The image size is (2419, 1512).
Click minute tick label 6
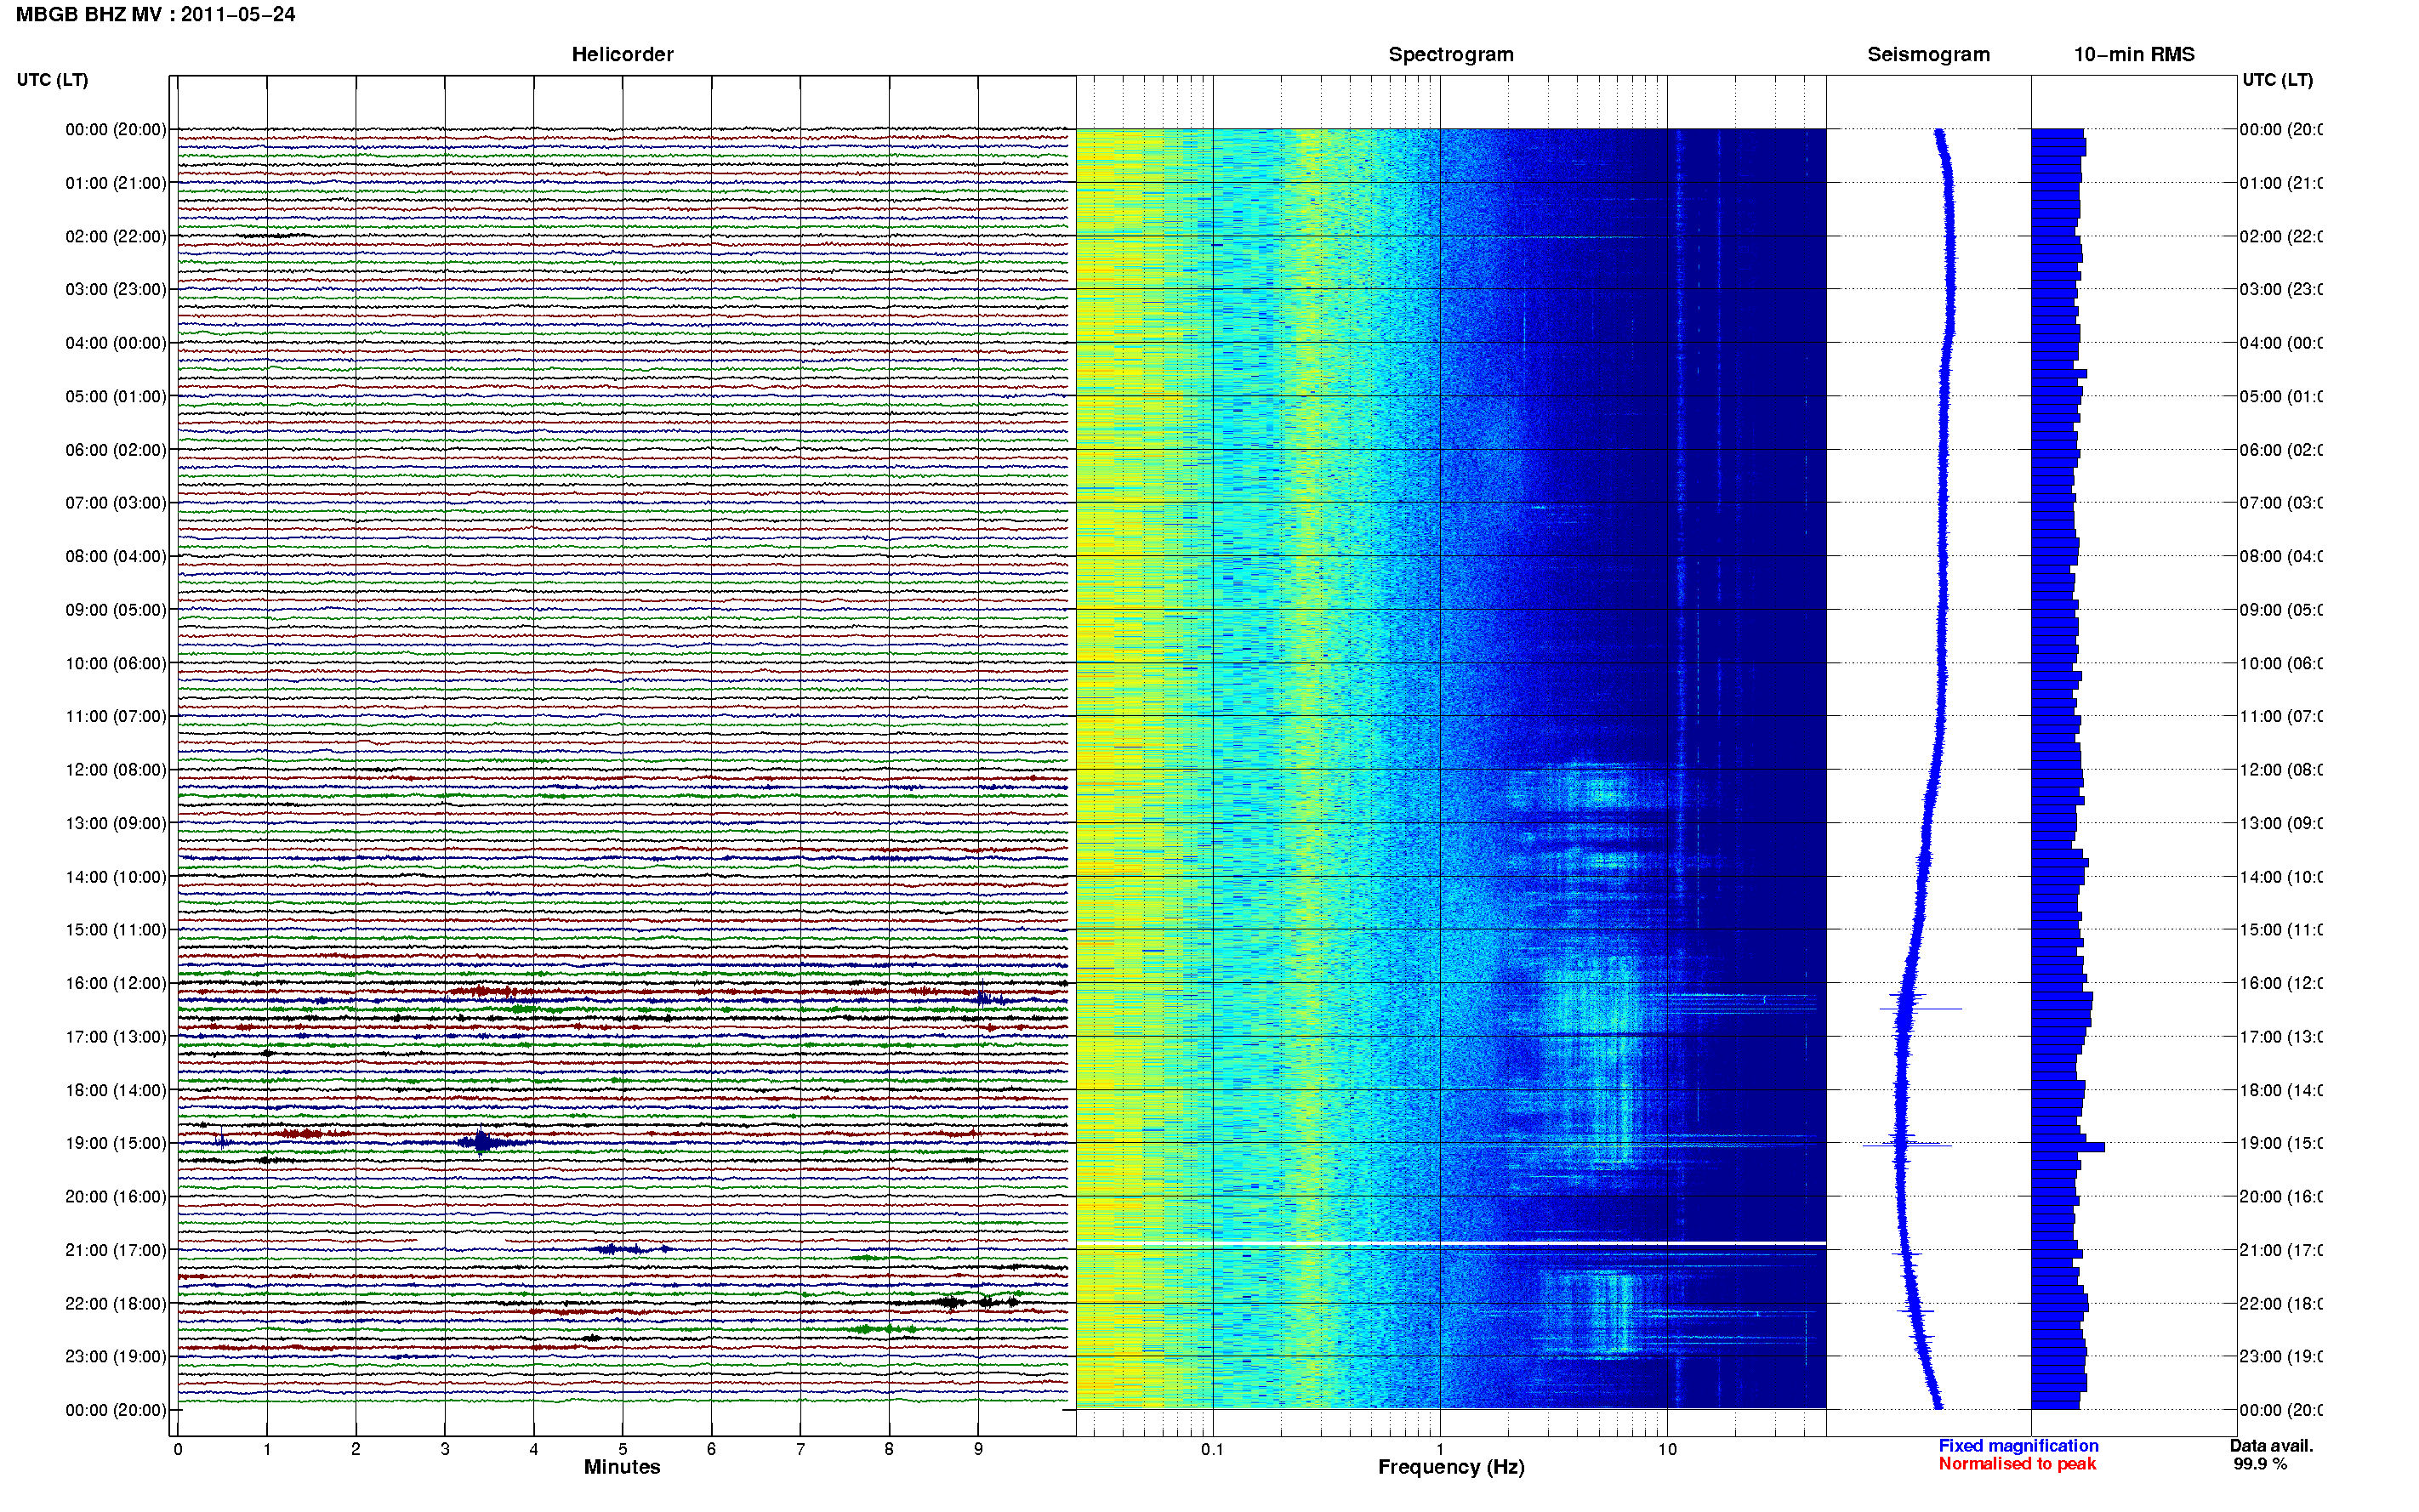pyautogui.click(x=711, y=1450)
